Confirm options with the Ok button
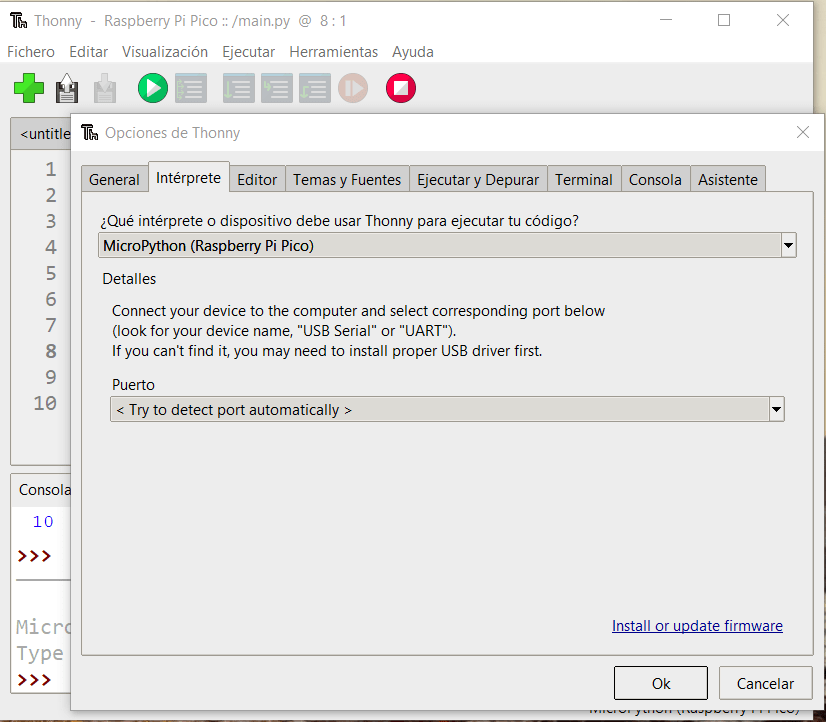Image resolution: width=826 pixels, height=722 pixels. pyautogui.click(x=661, y=684)
